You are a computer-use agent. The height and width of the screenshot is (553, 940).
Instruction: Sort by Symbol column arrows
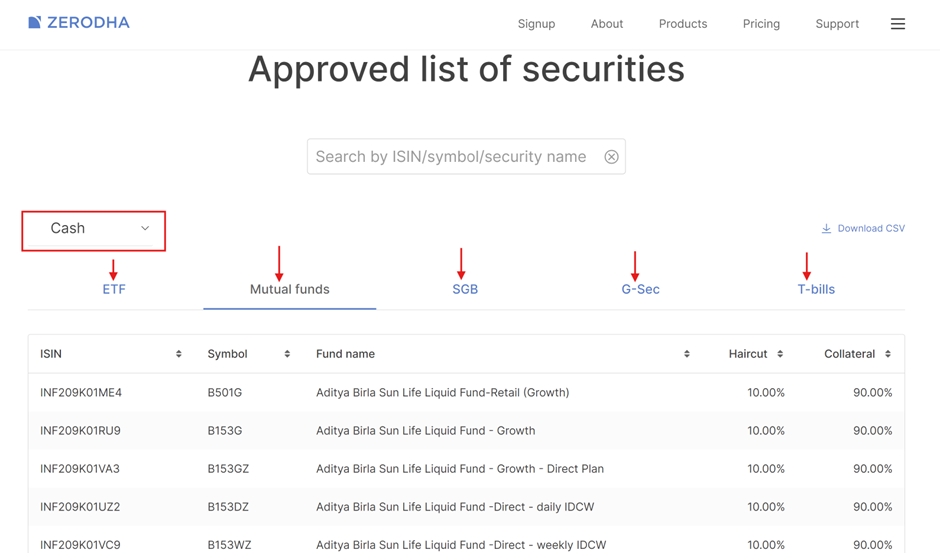tap(287, 354)
